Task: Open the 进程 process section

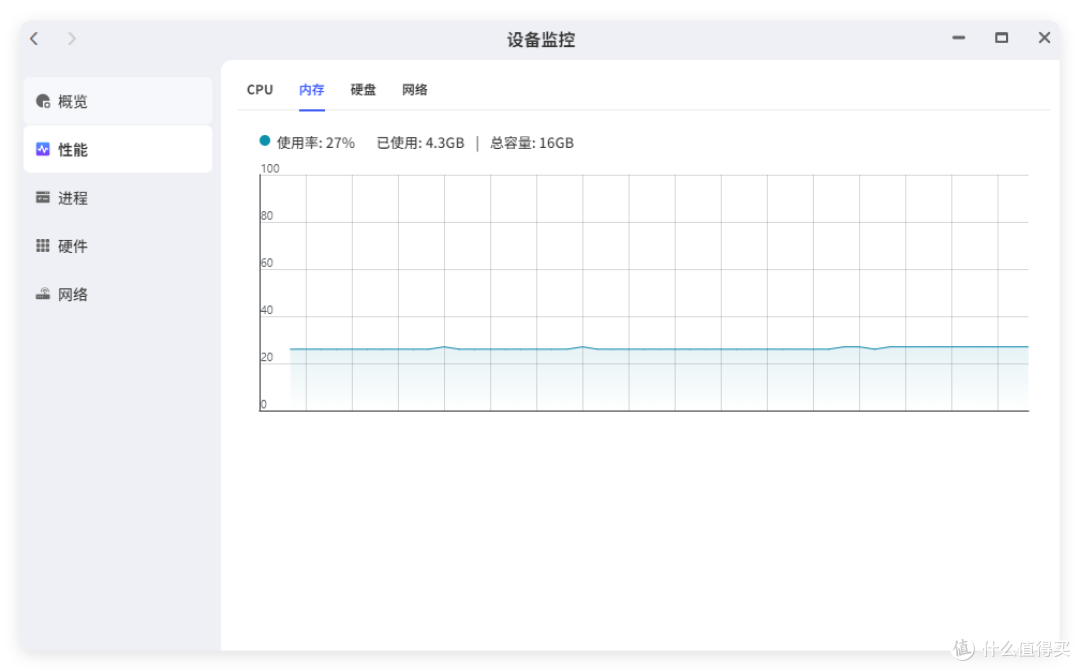Action: [118, 198]
